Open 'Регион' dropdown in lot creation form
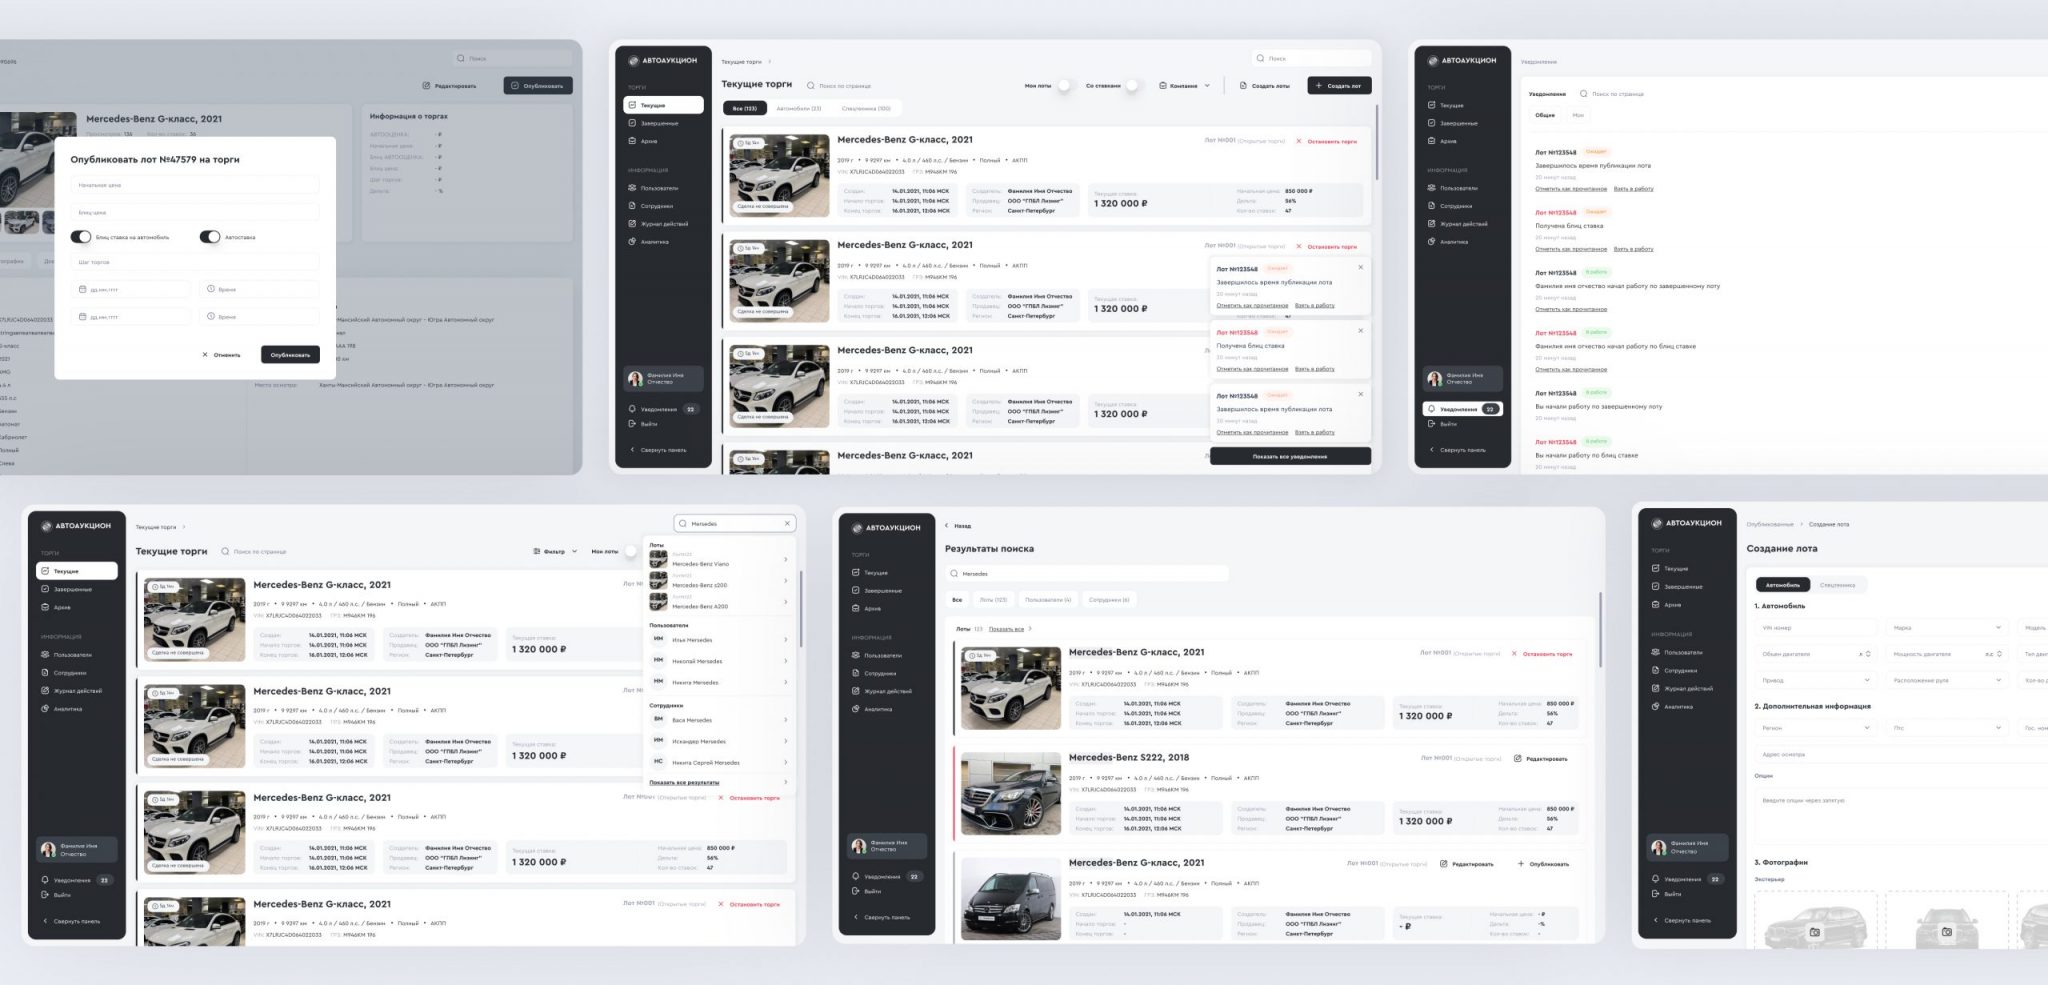The width and height of the screenshot is (2048, 985). [x=1814, y=728]
